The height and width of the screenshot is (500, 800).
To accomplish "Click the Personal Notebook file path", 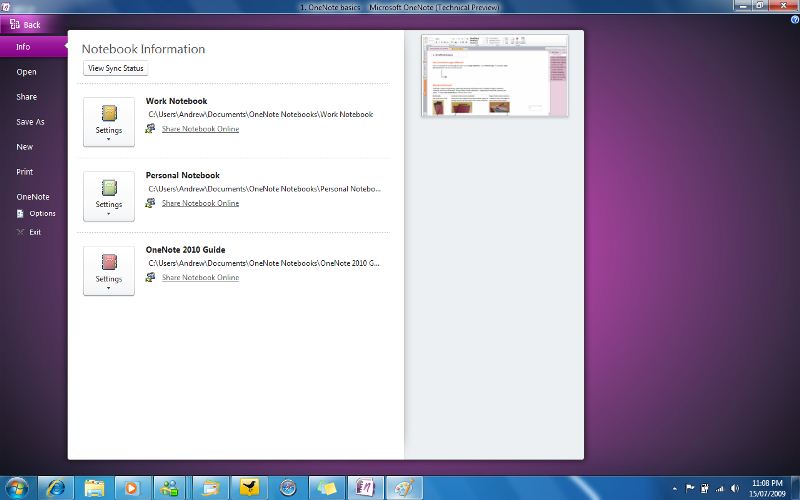I will point(264,189).
